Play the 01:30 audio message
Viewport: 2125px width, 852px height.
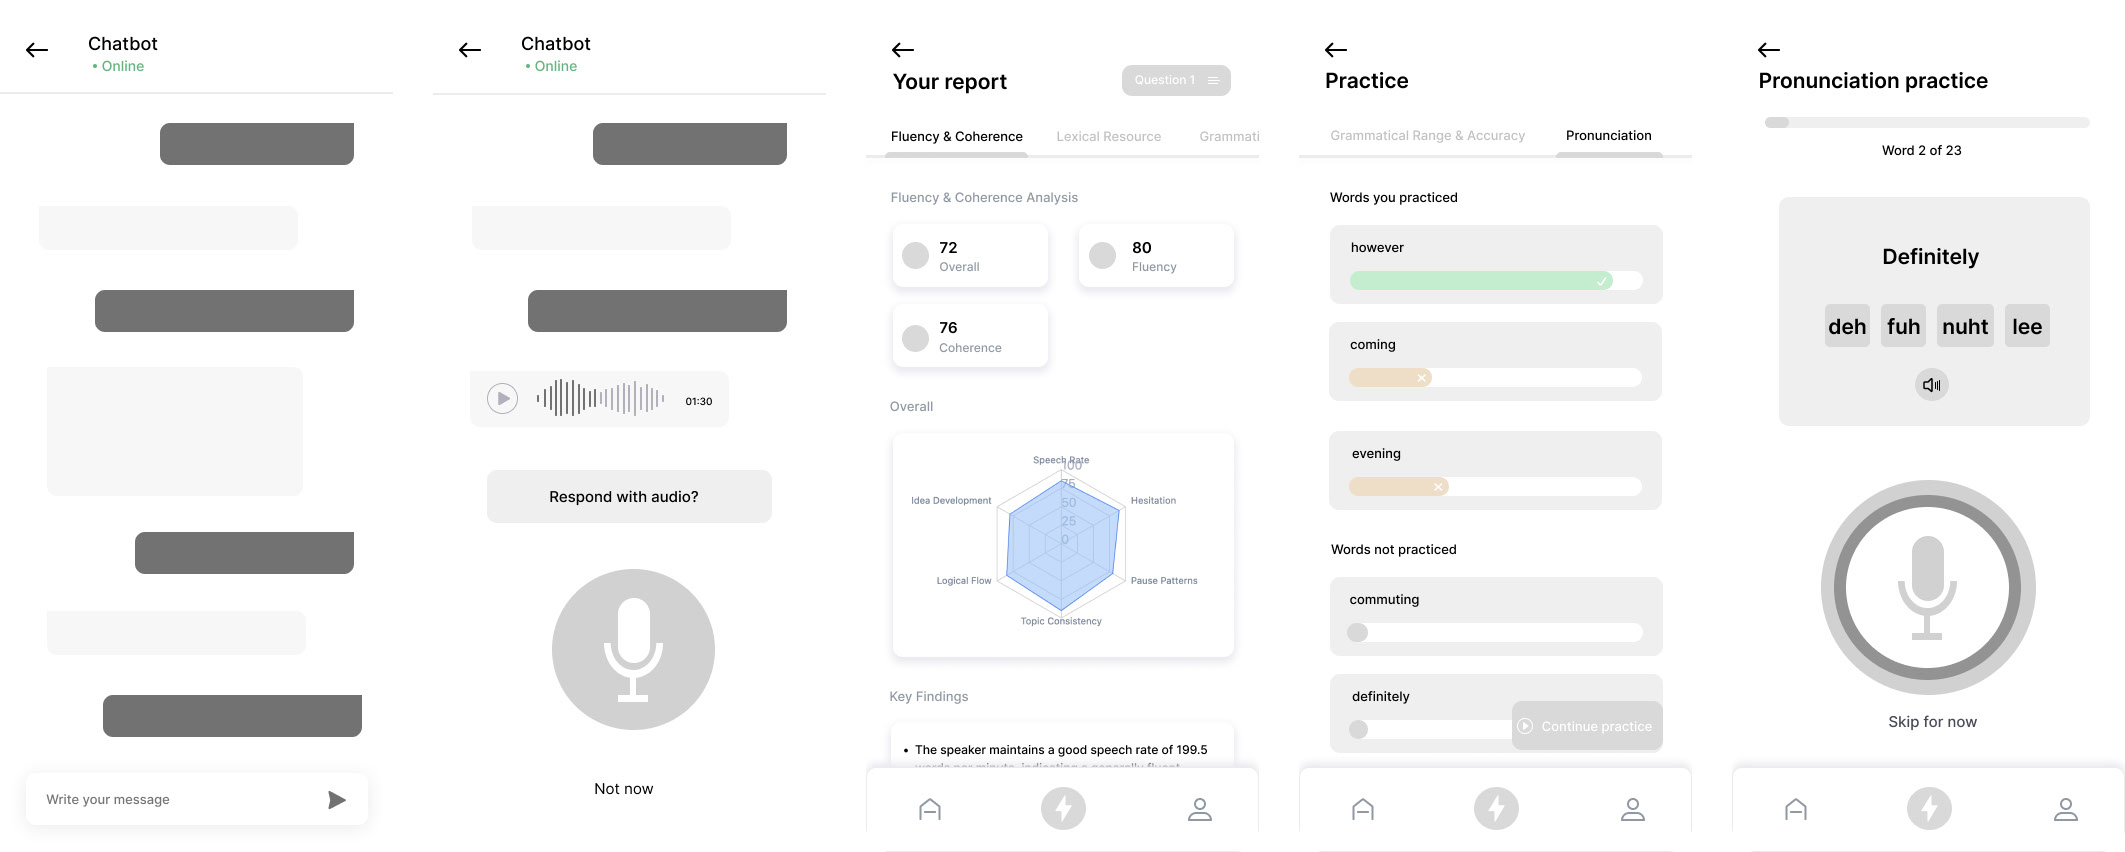502,399
